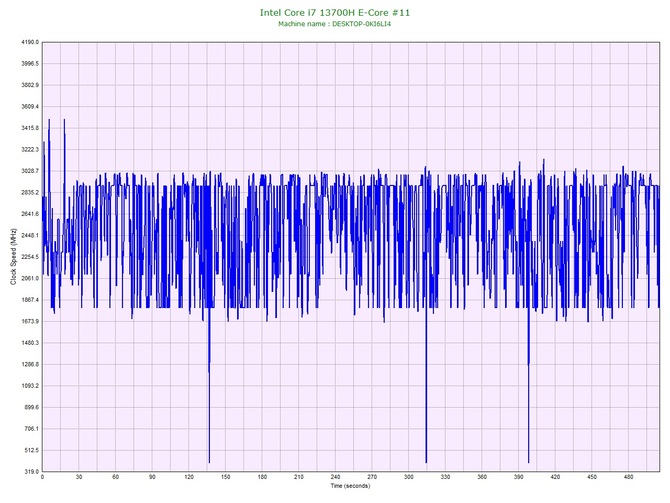
Task: Click the 512.5 y-axis label
Action: 31,450
